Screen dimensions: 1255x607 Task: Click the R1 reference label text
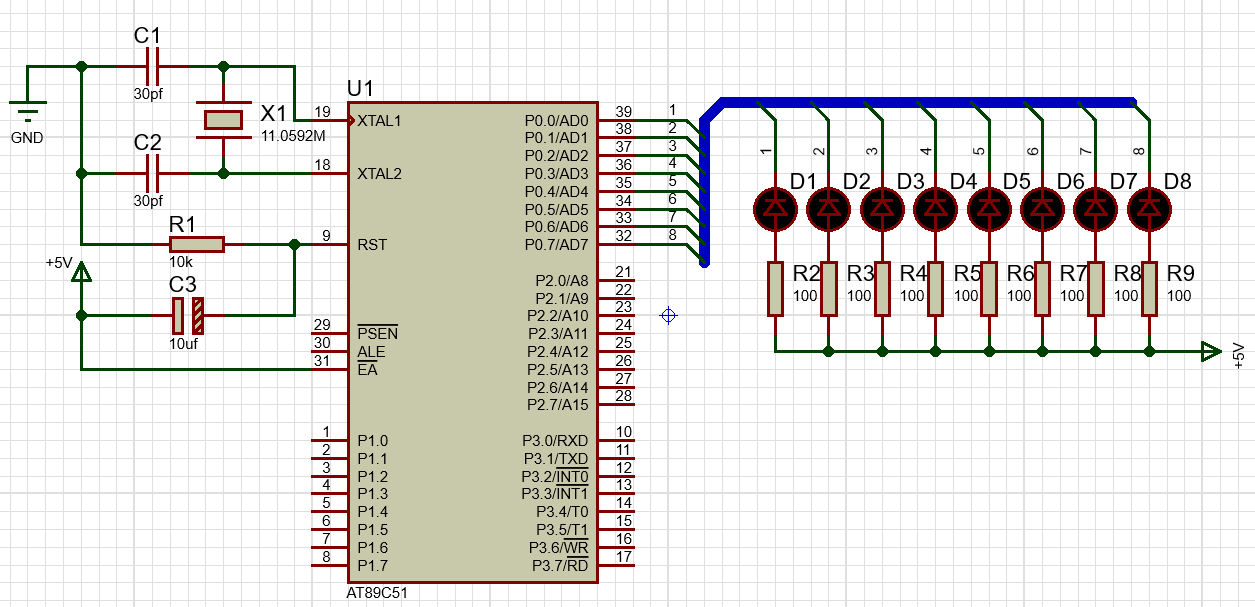pyautogui.click(x=182, y=223)
